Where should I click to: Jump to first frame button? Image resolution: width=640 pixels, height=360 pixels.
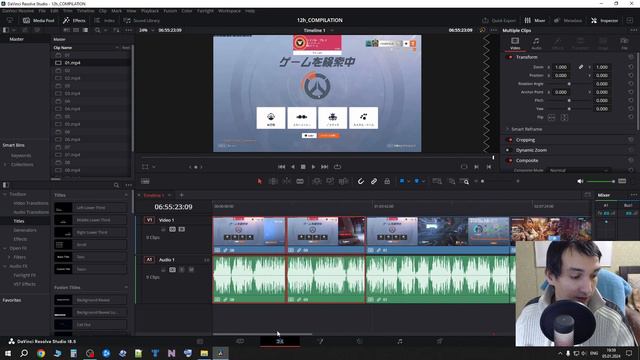coord(282,167)
